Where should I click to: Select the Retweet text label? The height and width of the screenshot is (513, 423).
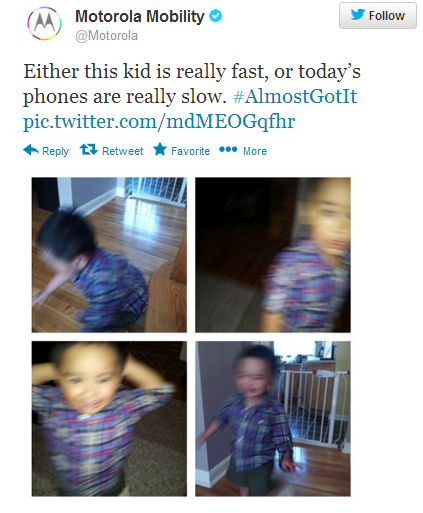click(x=122, y=151)
